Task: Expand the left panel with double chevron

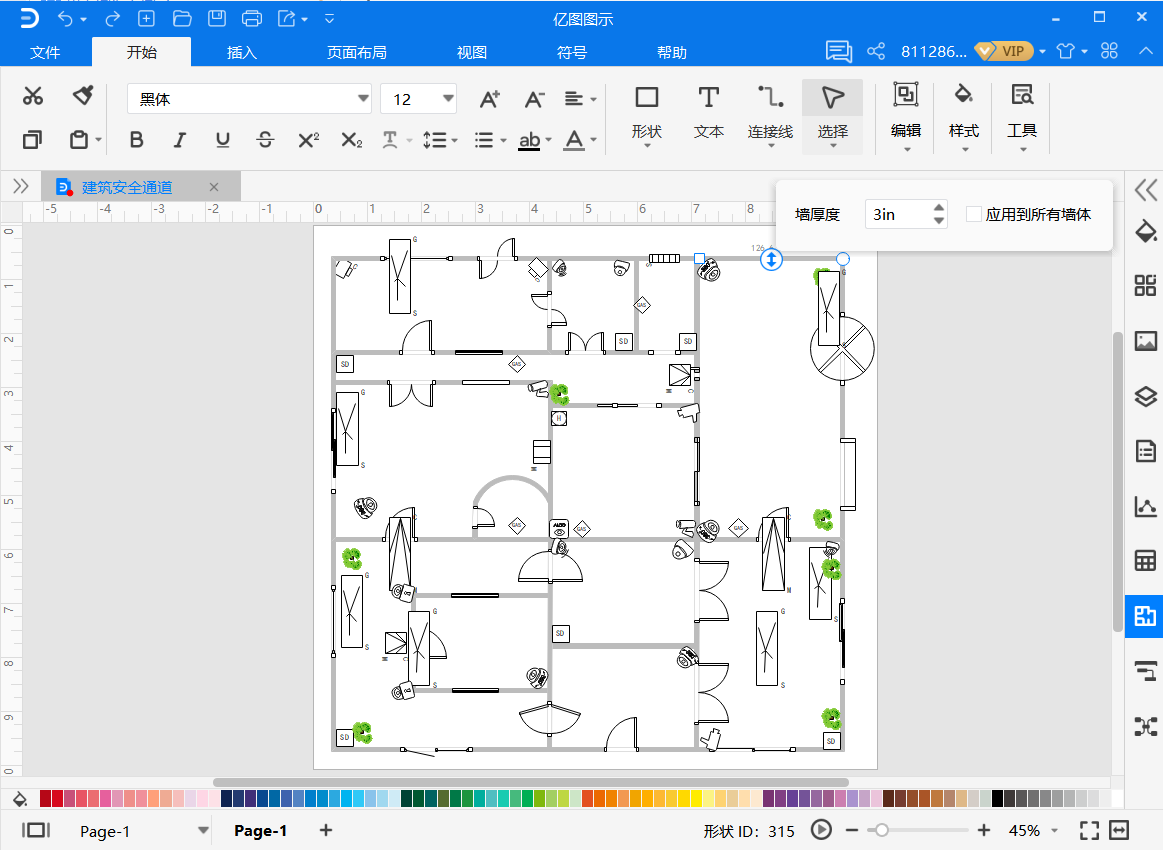Action: click(21, 186)
